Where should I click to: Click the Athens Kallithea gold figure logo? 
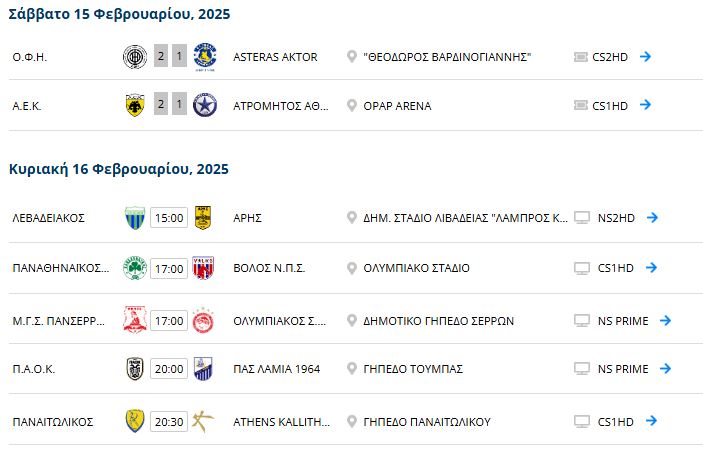[x=203, y=421]
